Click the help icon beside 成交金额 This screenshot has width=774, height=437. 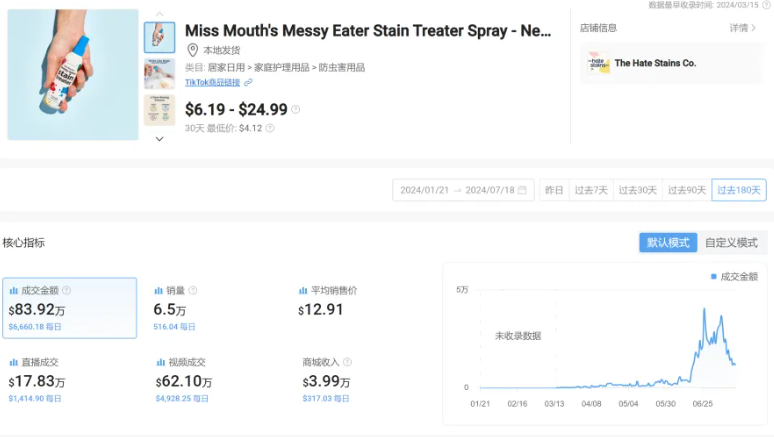(67, 290)
